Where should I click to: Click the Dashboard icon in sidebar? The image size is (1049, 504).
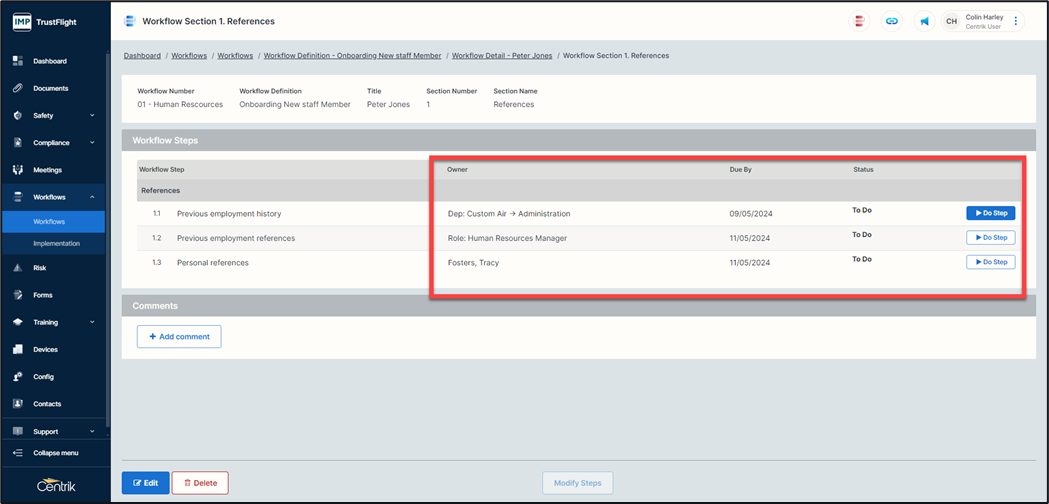(x=18, y=61)
